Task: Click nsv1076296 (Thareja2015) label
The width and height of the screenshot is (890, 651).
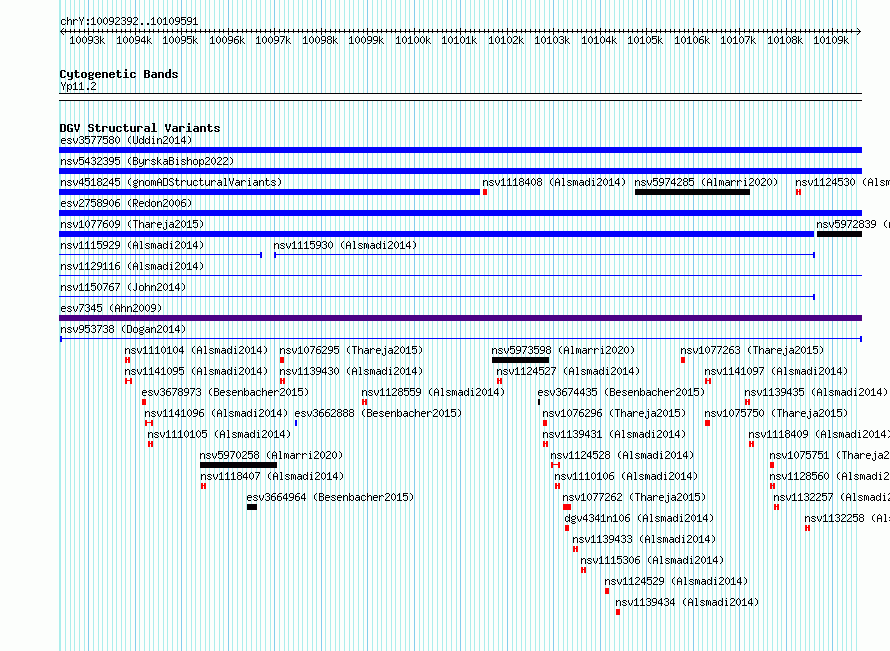Action: click(x=614, y=413)
